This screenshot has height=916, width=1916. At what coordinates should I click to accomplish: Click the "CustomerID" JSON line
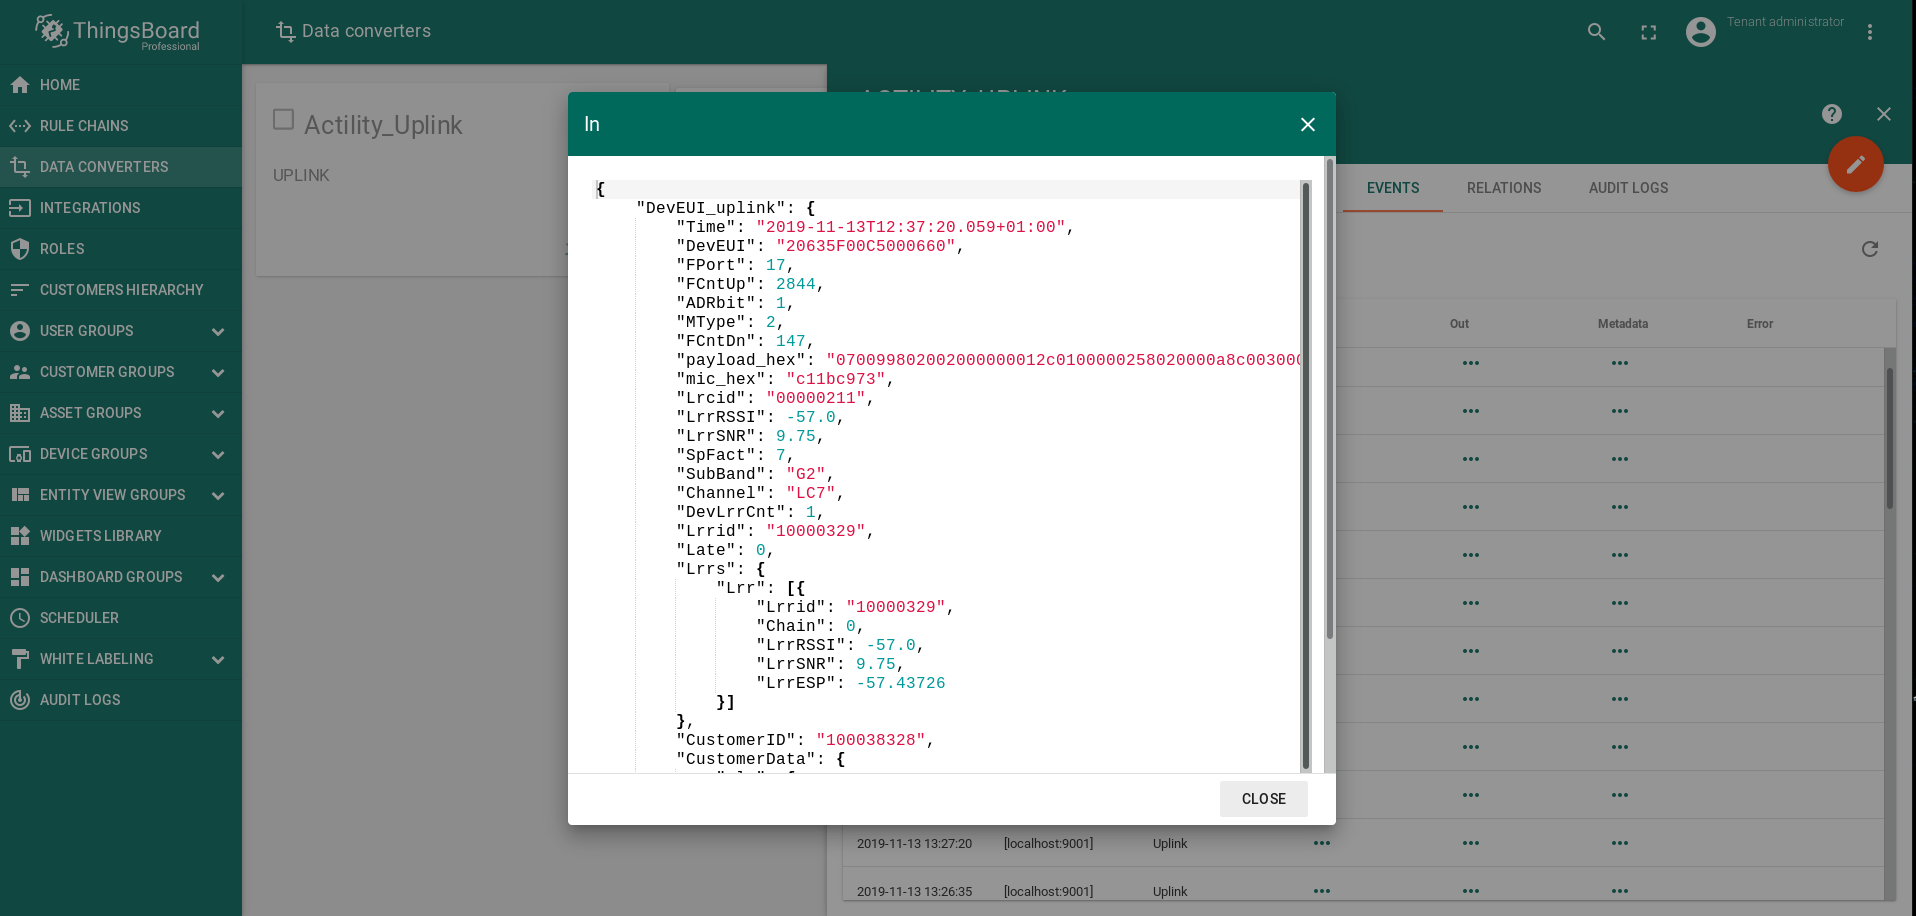[805, 740]
